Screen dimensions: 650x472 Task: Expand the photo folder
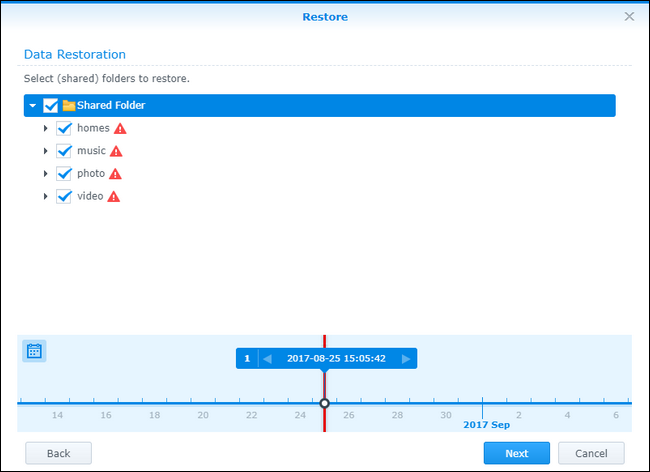[46, 174]
